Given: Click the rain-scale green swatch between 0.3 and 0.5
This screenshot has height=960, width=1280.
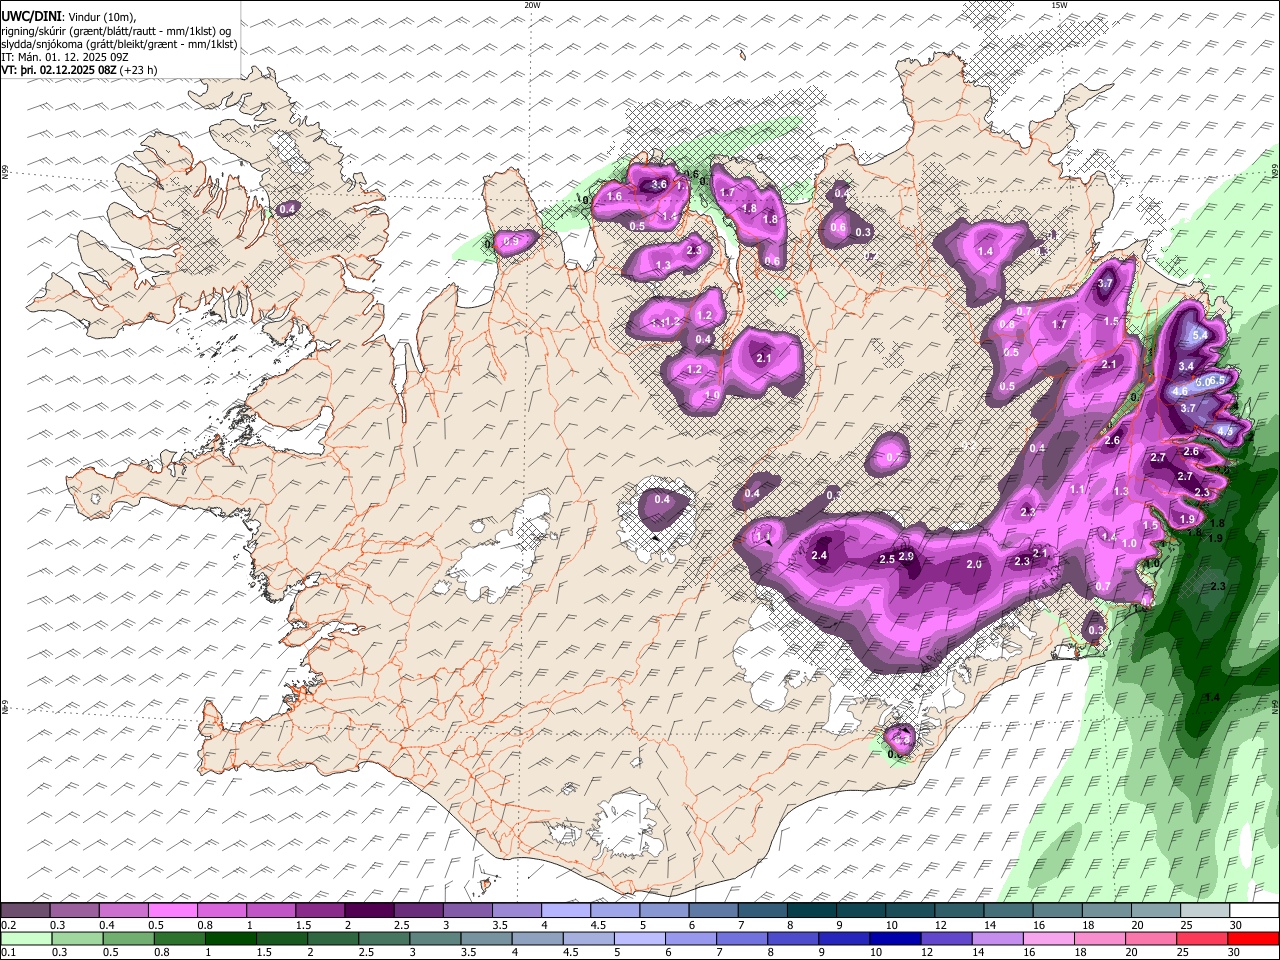Looking at the screenshot, I should point(76,939).
